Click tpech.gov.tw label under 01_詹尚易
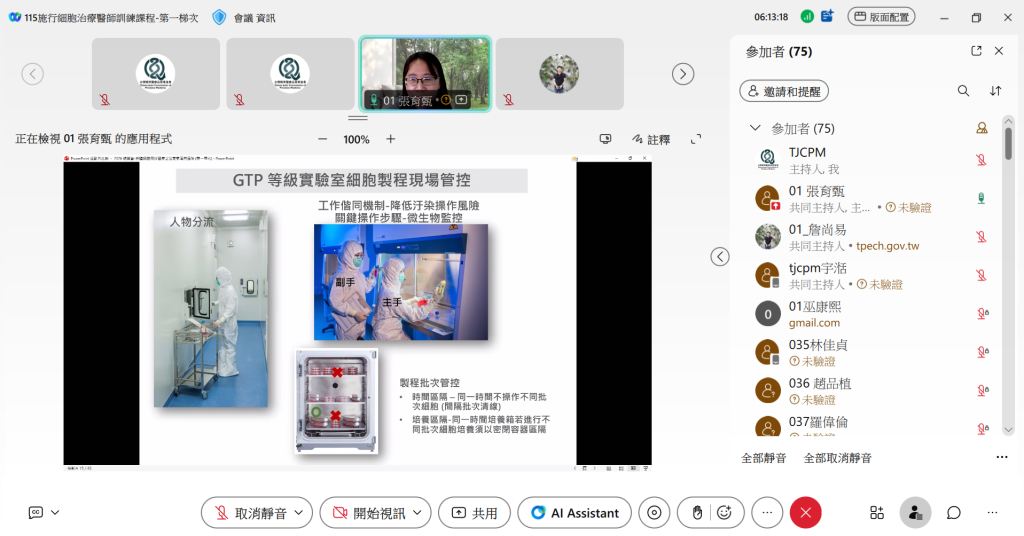Image resolution: width=1024 pixels, height=536 pixels. [x=888, y=246]
